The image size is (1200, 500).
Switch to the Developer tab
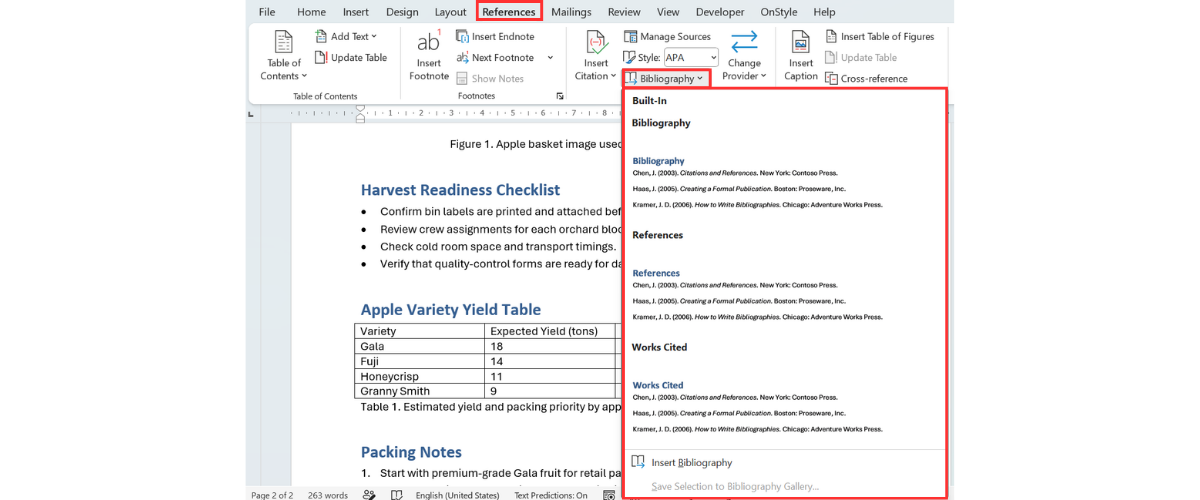point(720,12)
